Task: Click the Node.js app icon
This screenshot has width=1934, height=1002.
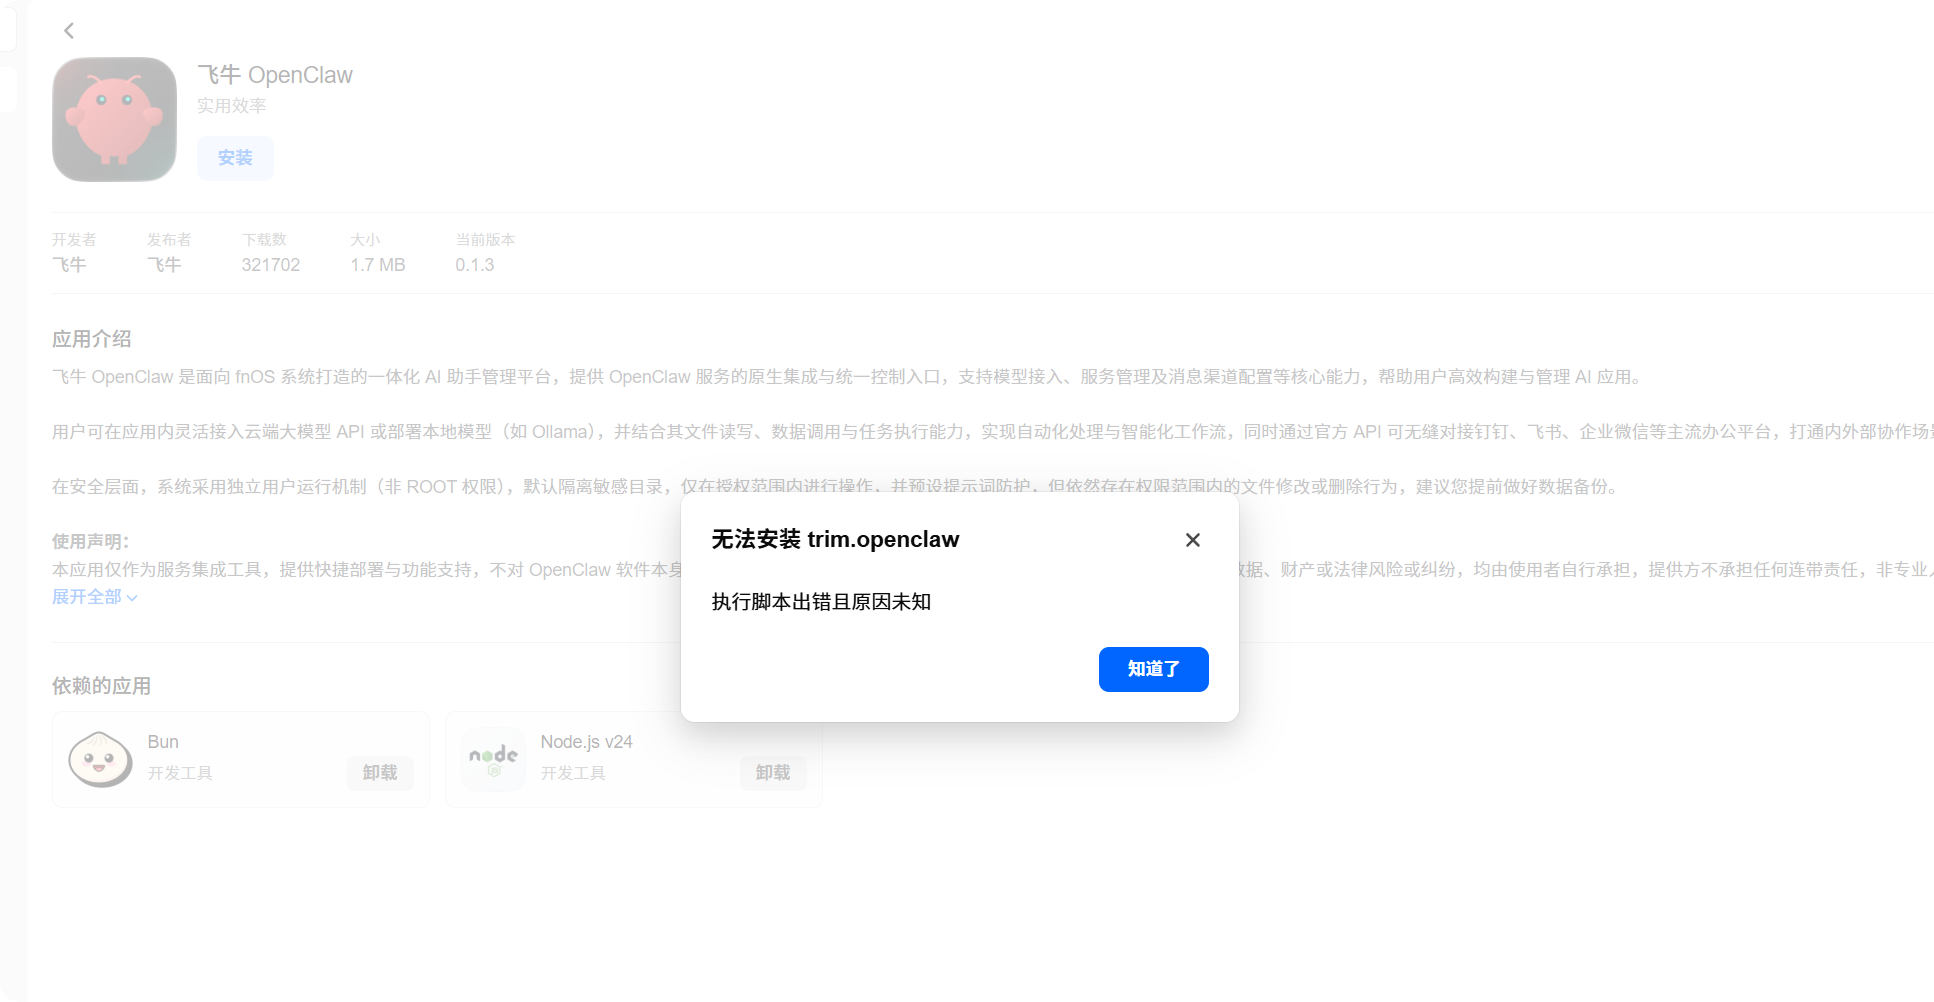Action: tap(493, 759)
